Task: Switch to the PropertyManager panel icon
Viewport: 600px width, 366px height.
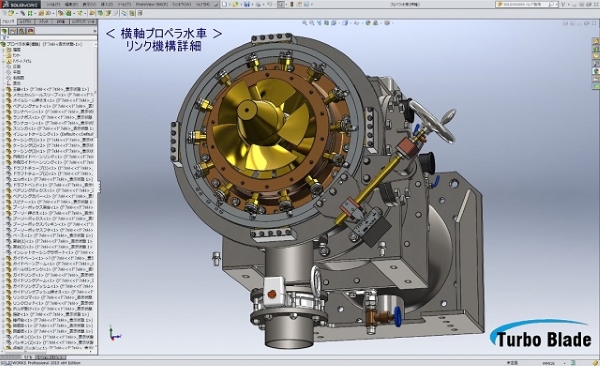Action: pos(13,31)
